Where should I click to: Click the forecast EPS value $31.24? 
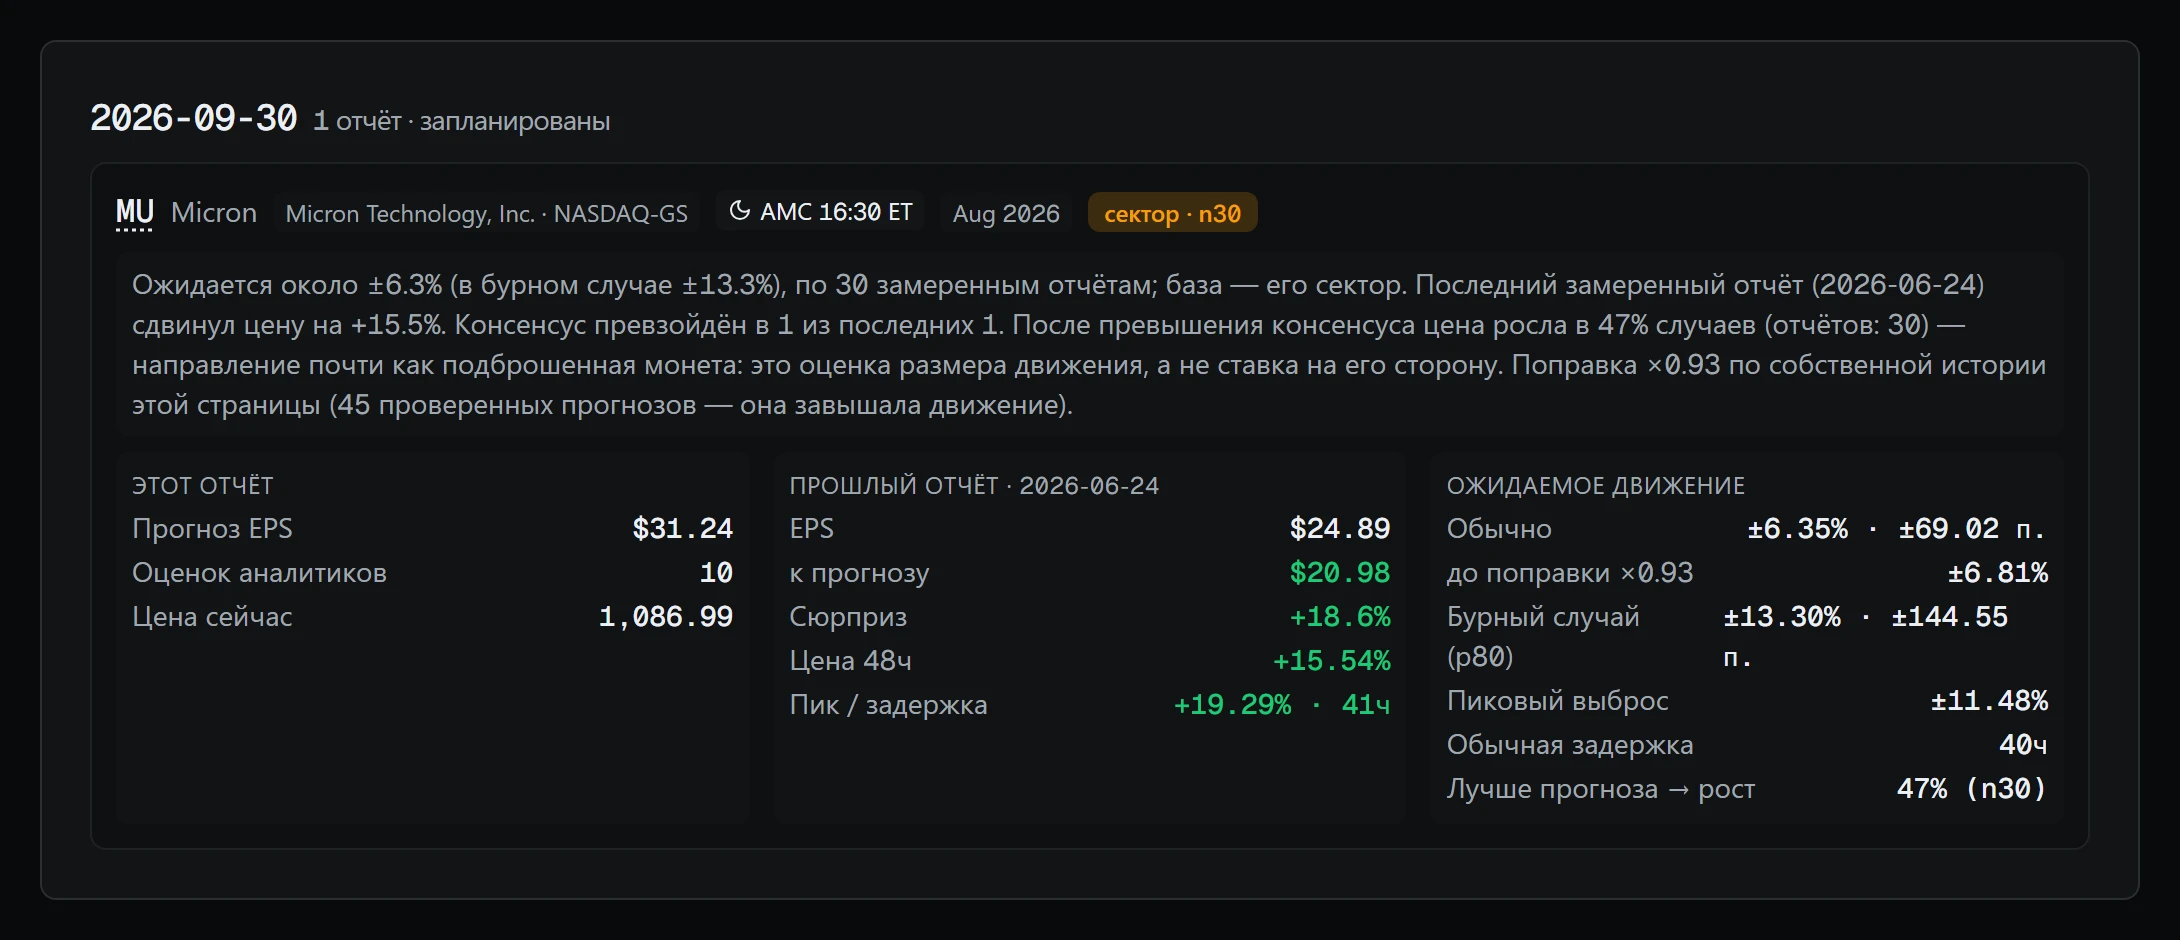tap(682, 528)
